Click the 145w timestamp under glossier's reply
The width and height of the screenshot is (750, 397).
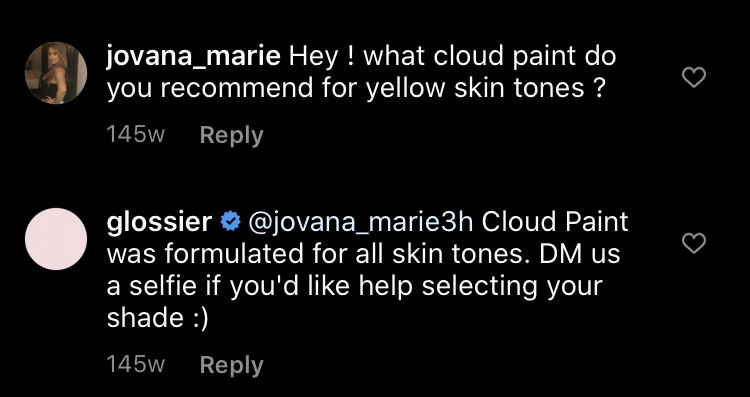tap(135, 364)
